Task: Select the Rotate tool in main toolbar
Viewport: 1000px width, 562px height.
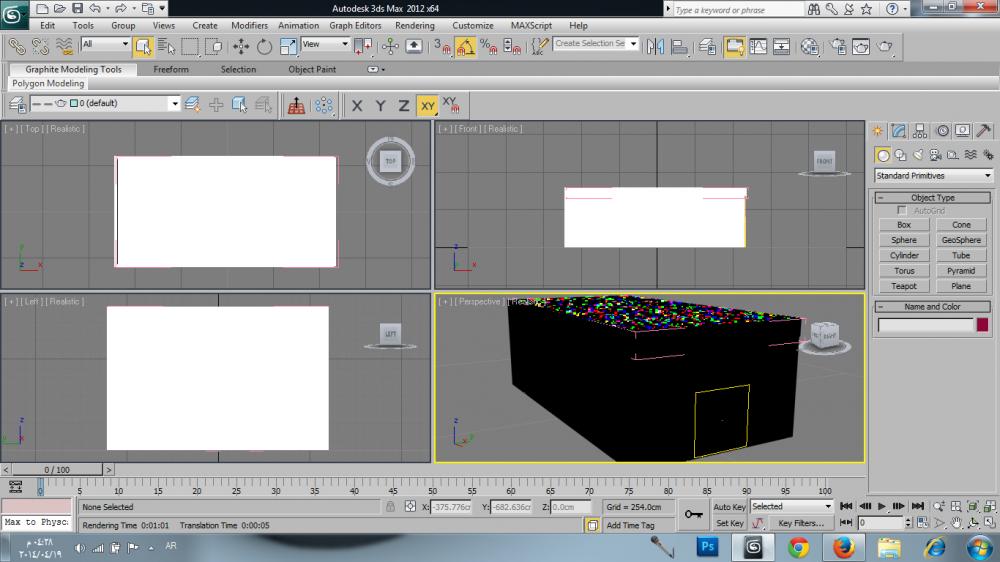Action: tap(264, 46)
